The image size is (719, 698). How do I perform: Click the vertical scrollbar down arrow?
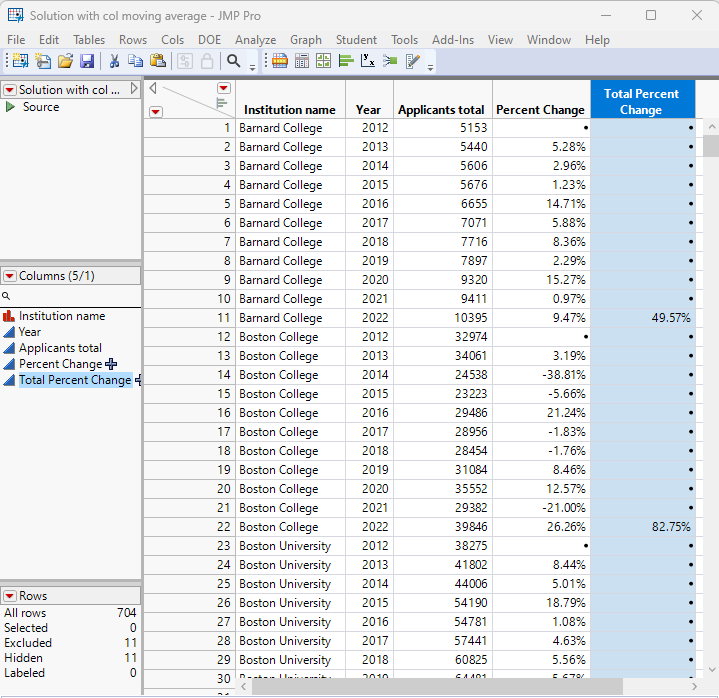711,670
